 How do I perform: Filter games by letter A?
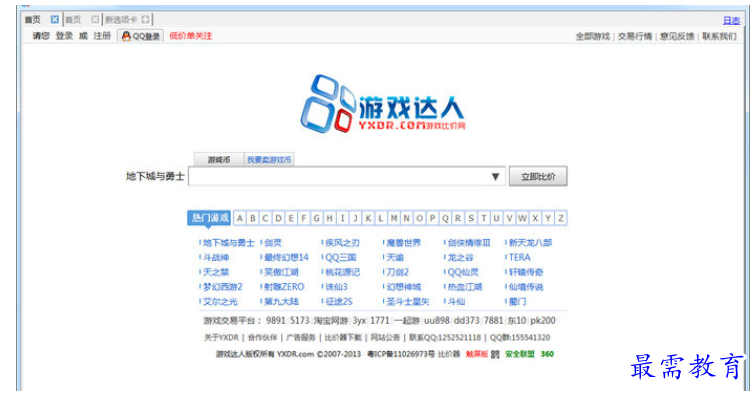point(240,218)
